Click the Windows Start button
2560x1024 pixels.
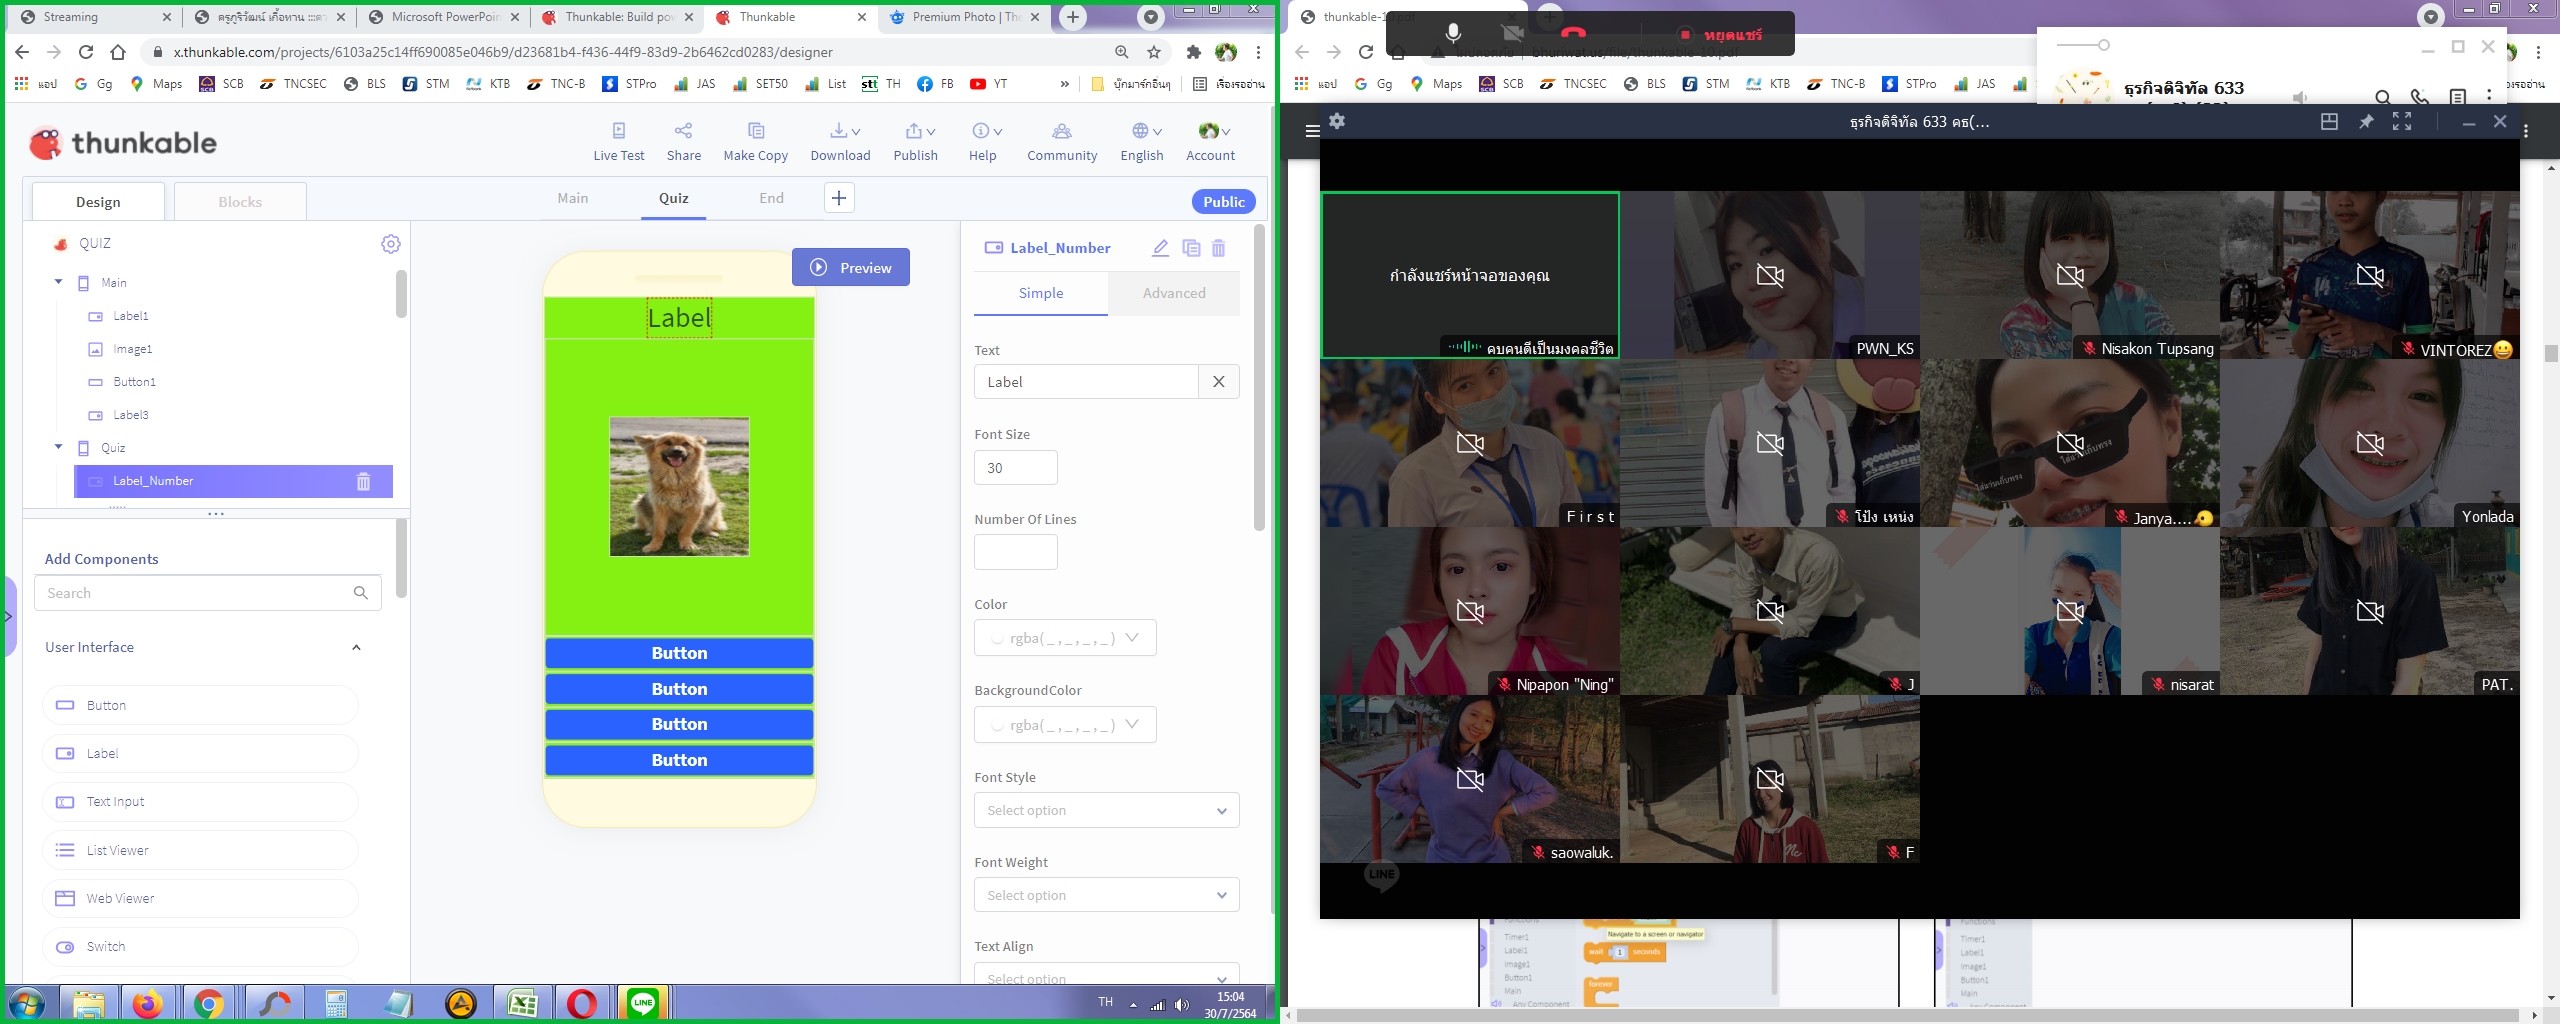click(27, 1003)
